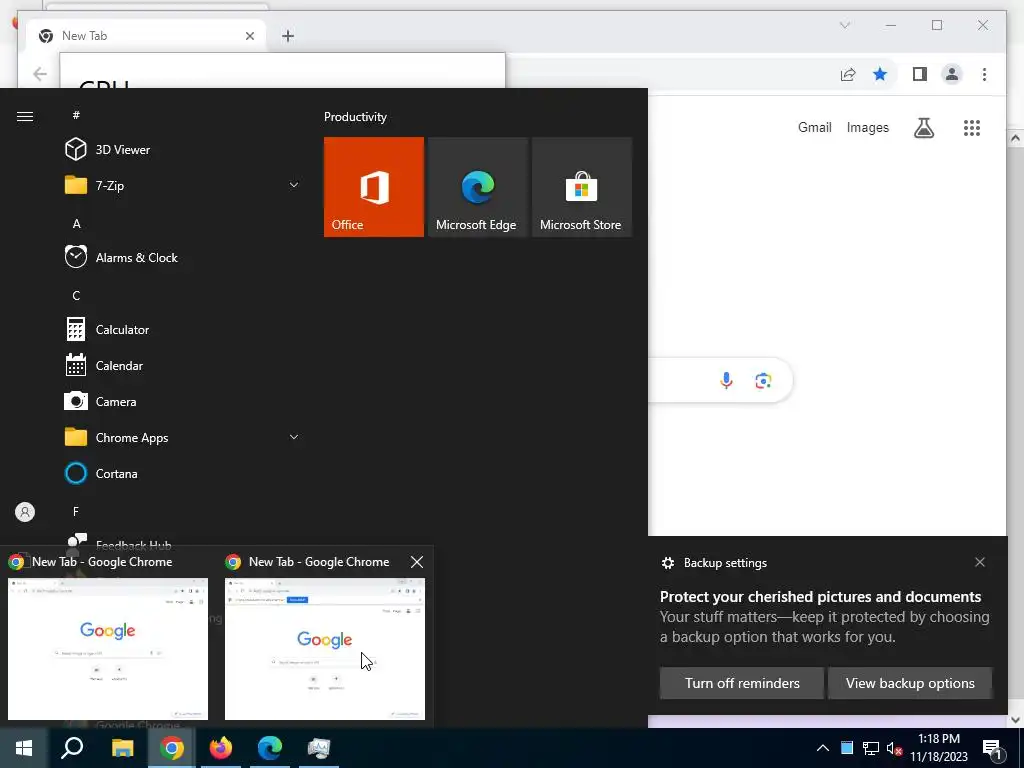This screenshot has height=768, width=1024.
Task: Open the Calculator app
Action: tap(183, 330)
